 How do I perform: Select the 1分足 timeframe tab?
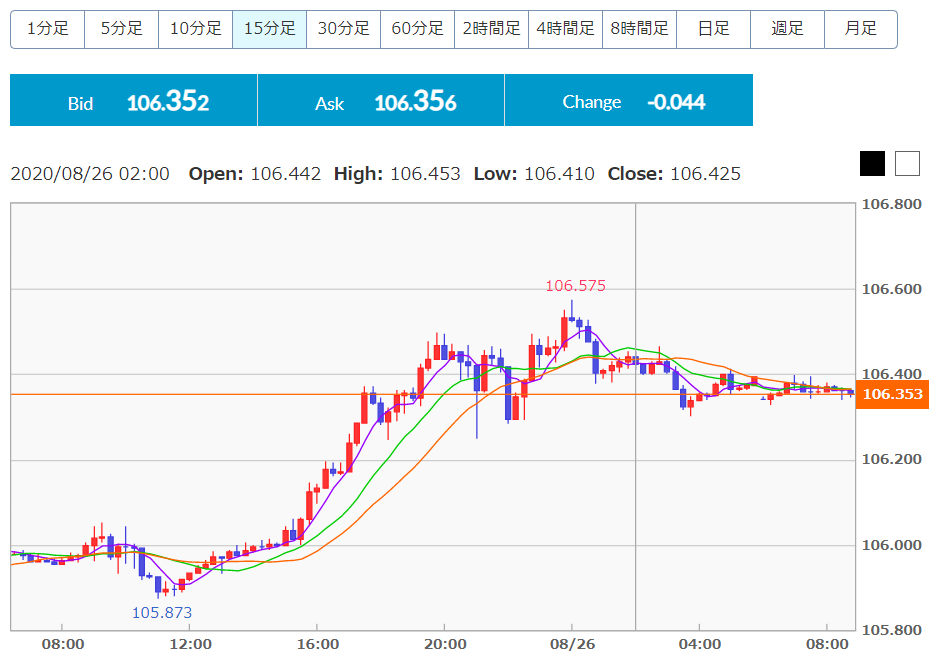[x=47, y=29]
